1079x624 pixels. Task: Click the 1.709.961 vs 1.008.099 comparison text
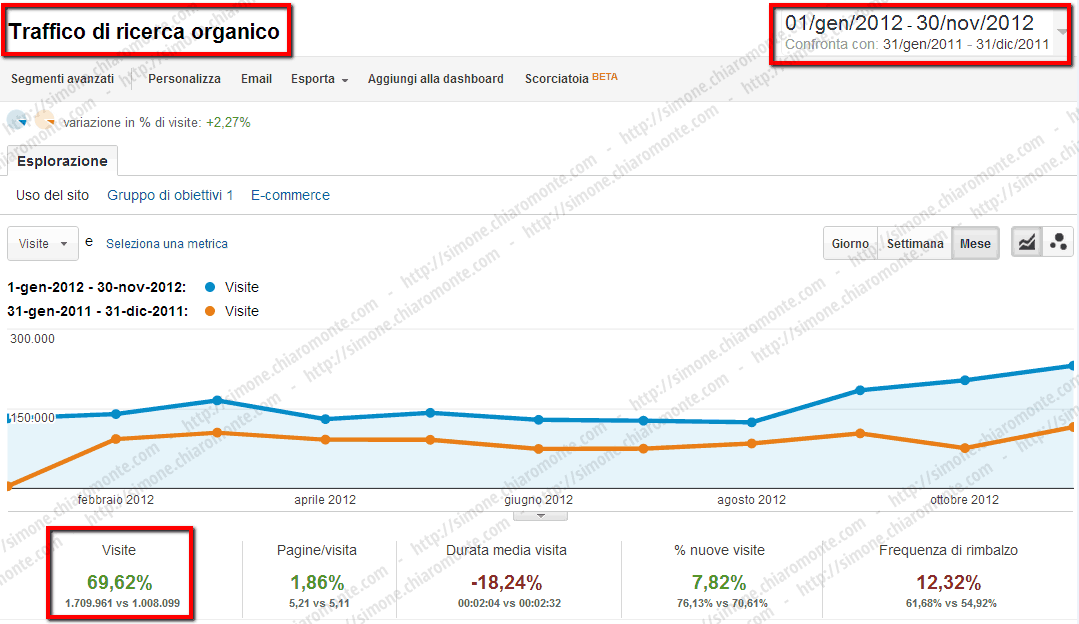(122, 603)
